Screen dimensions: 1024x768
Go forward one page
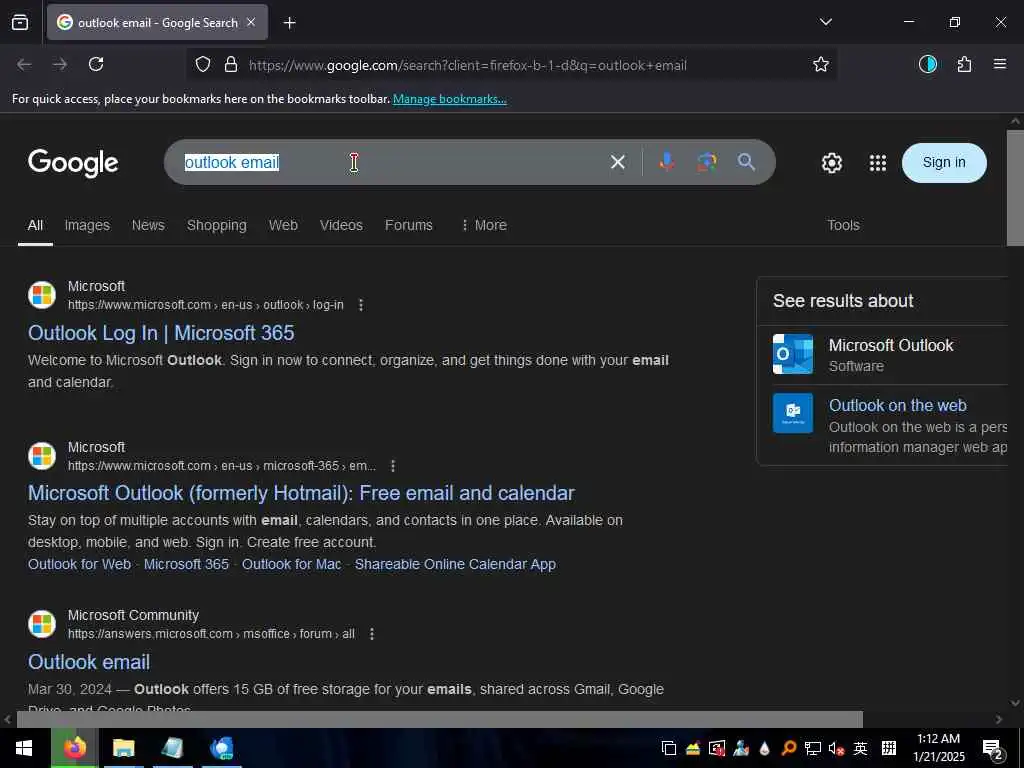click(x=60, y=64)
